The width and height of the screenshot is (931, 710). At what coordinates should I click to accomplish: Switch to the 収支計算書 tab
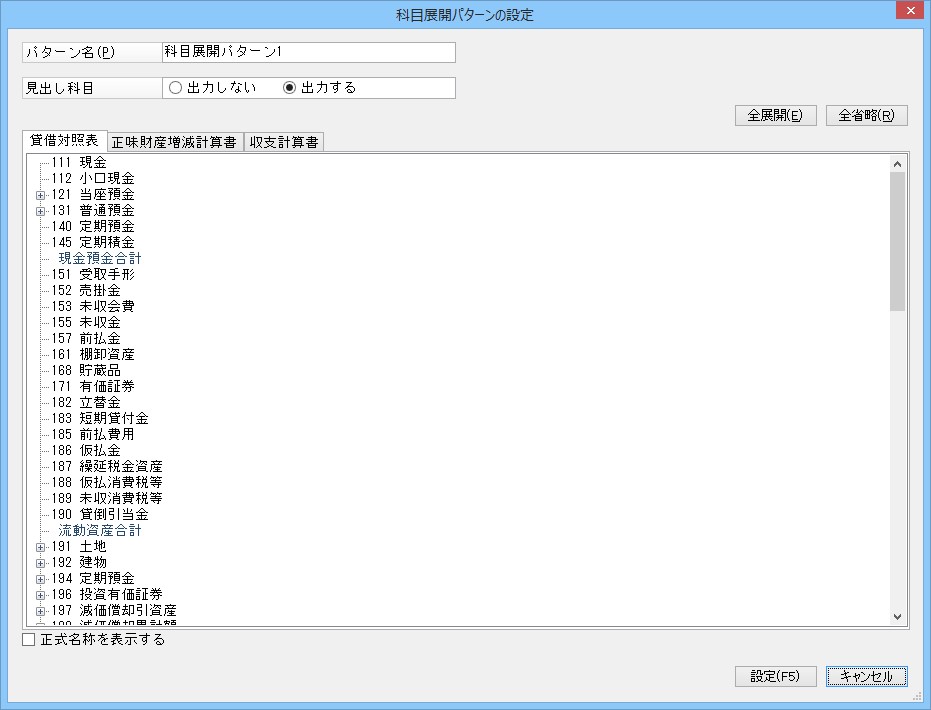(x=284, y=142)
